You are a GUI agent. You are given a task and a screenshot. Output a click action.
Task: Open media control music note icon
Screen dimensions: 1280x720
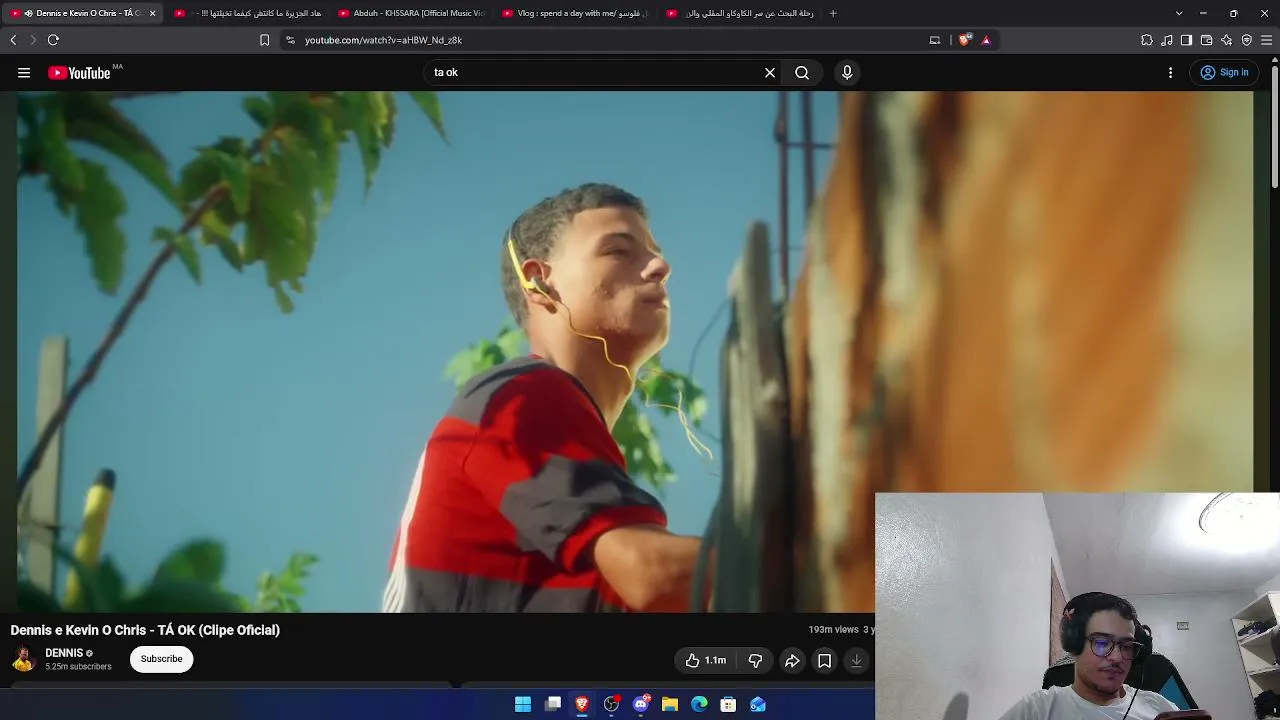point(1167,40)
